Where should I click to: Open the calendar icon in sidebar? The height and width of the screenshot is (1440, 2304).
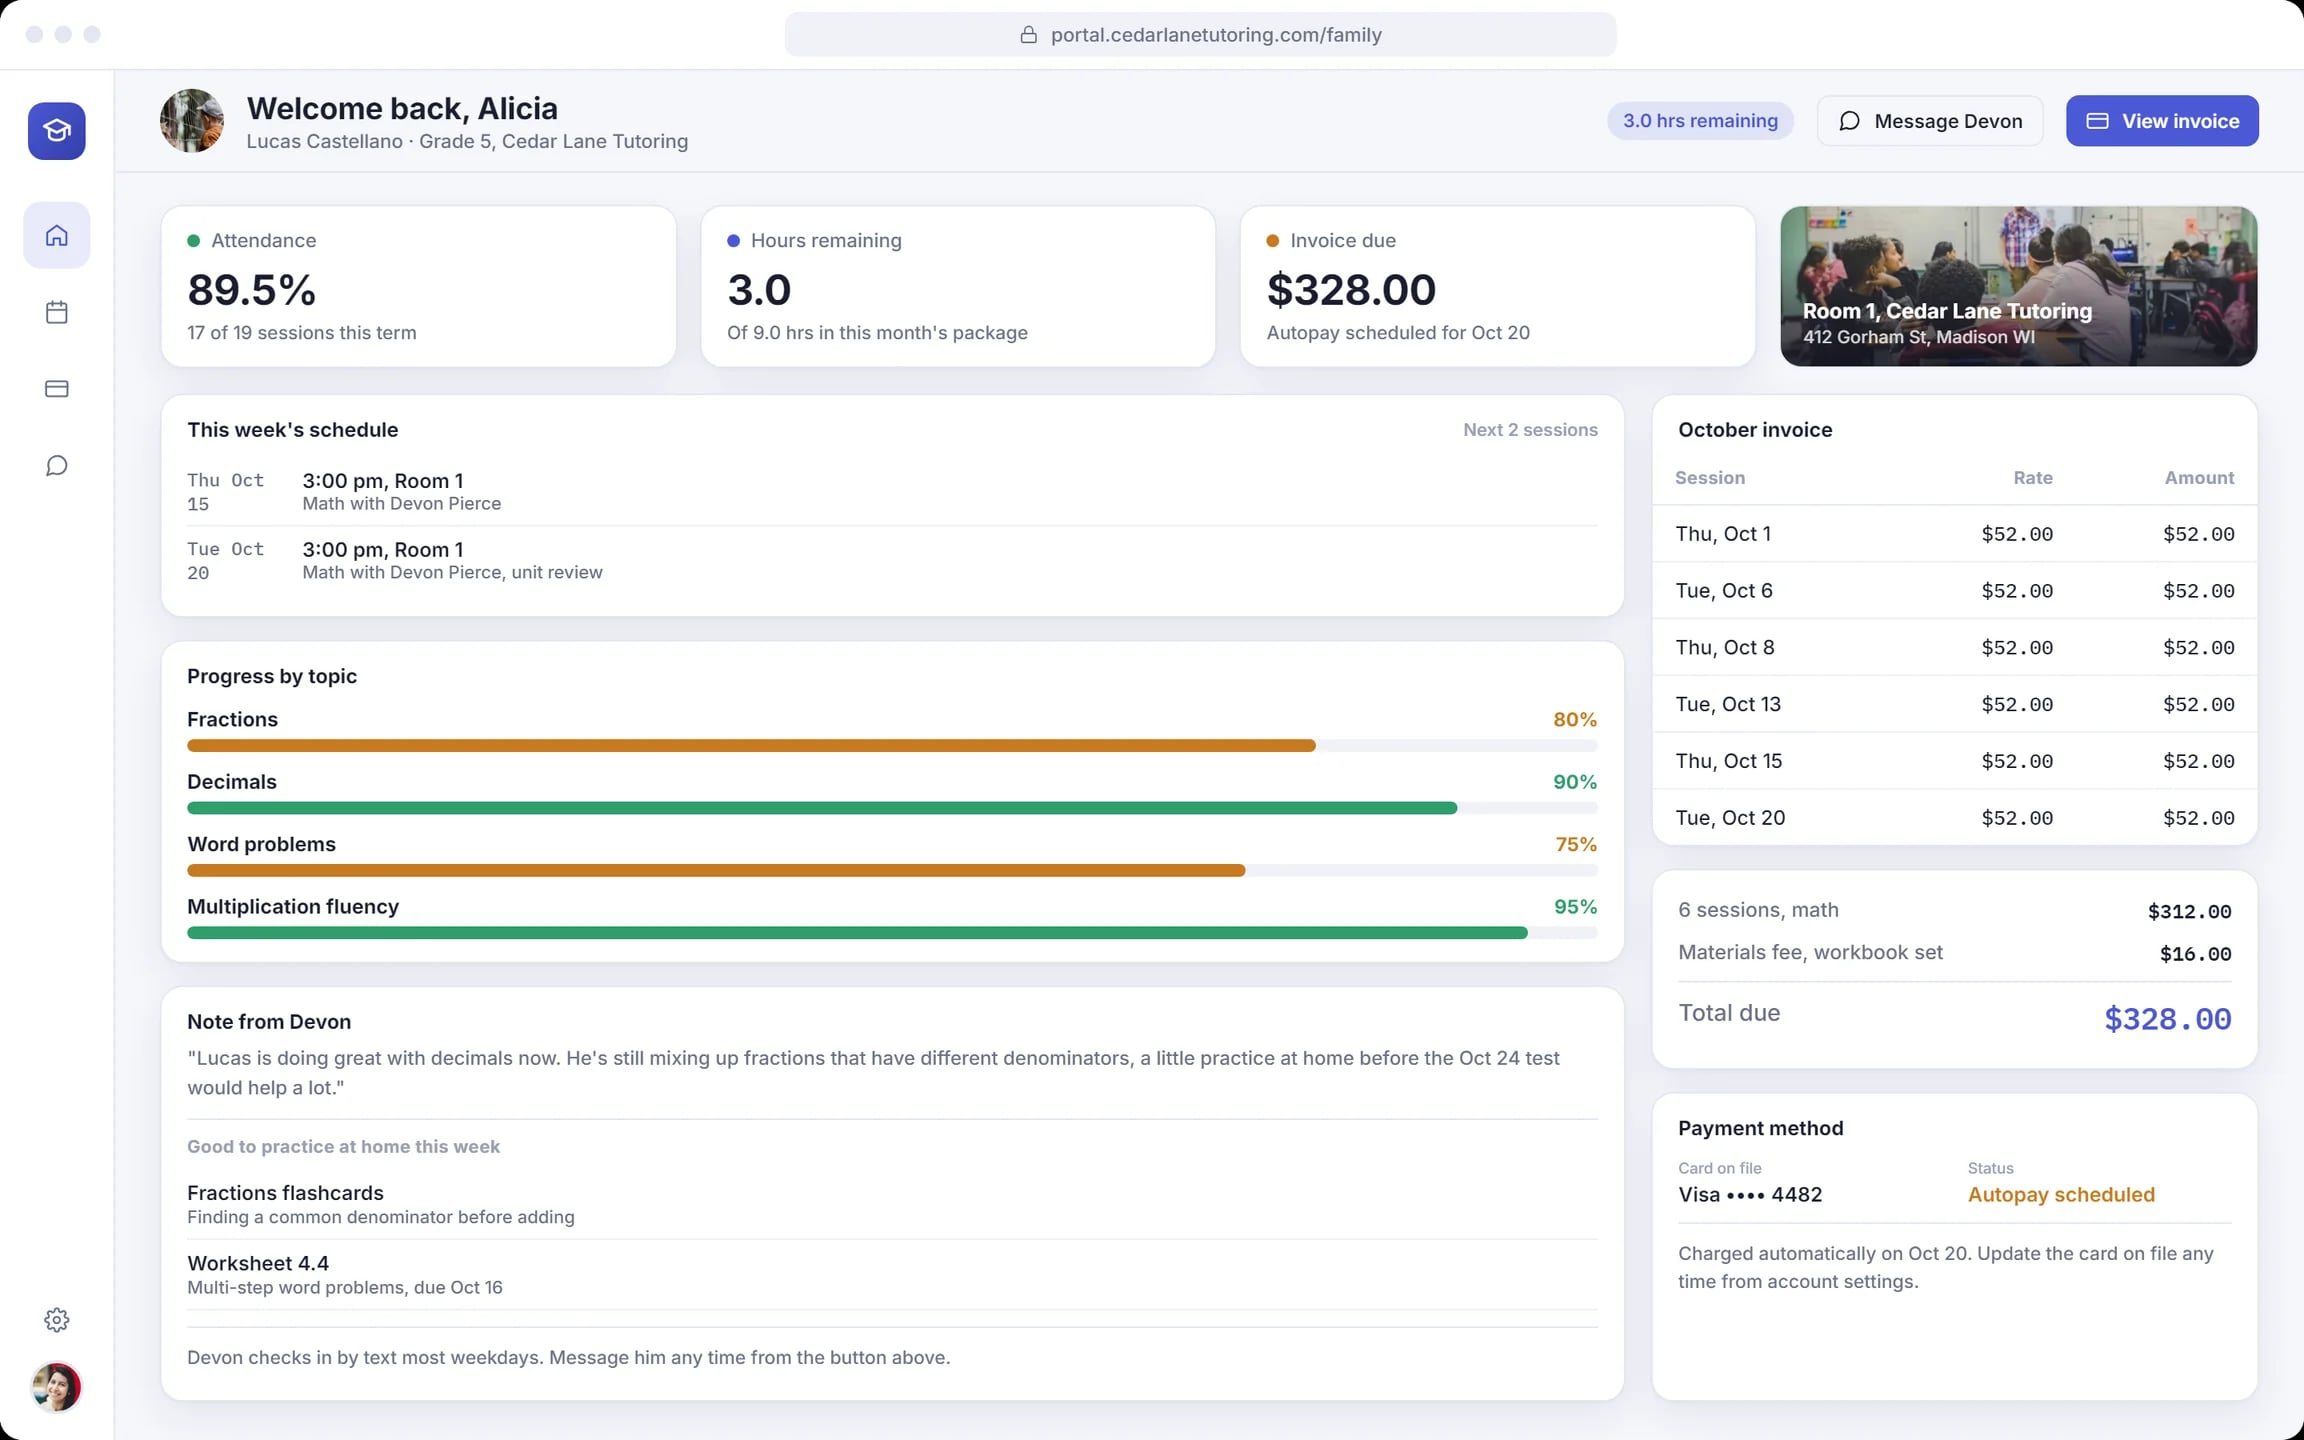(57, 312)
